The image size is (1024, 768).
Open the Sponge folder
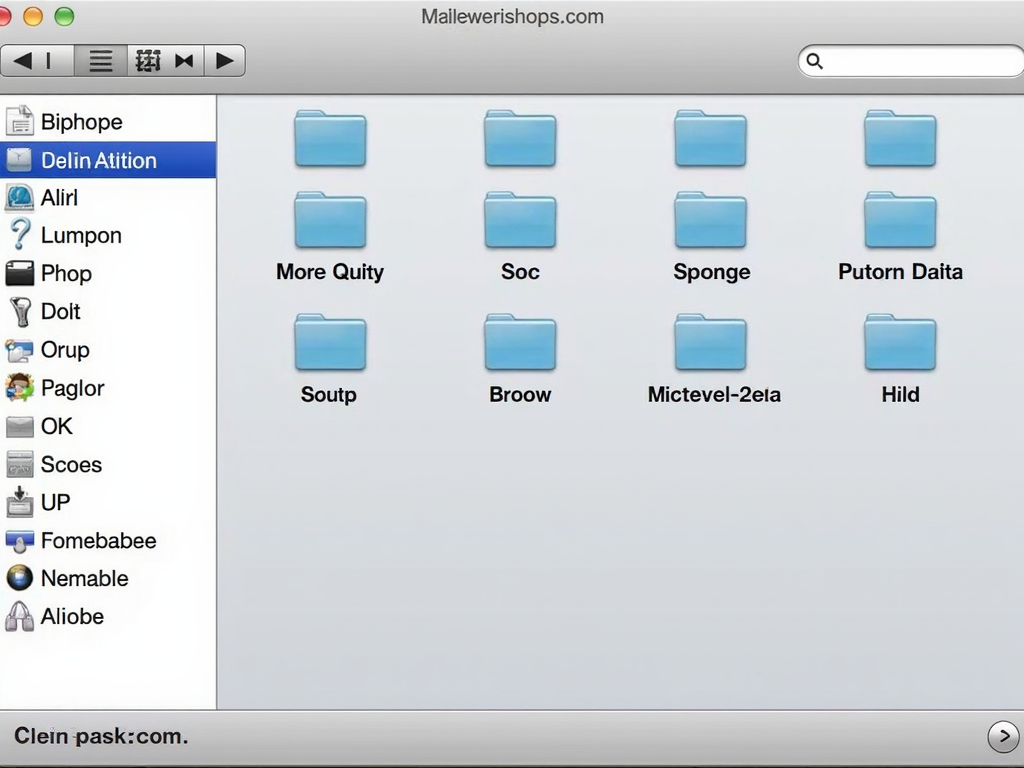[x=710, y=221]
